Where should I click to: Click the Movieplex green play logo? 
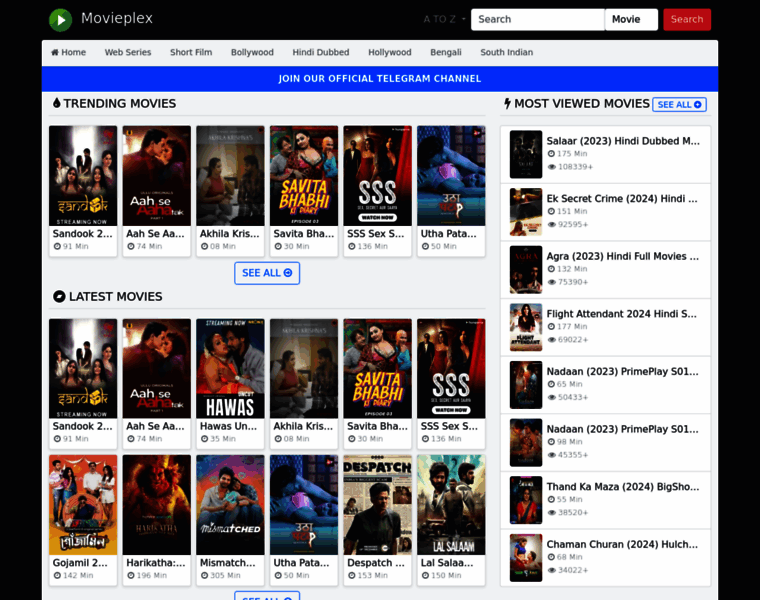pyautogui.click(x=61, y=19)
